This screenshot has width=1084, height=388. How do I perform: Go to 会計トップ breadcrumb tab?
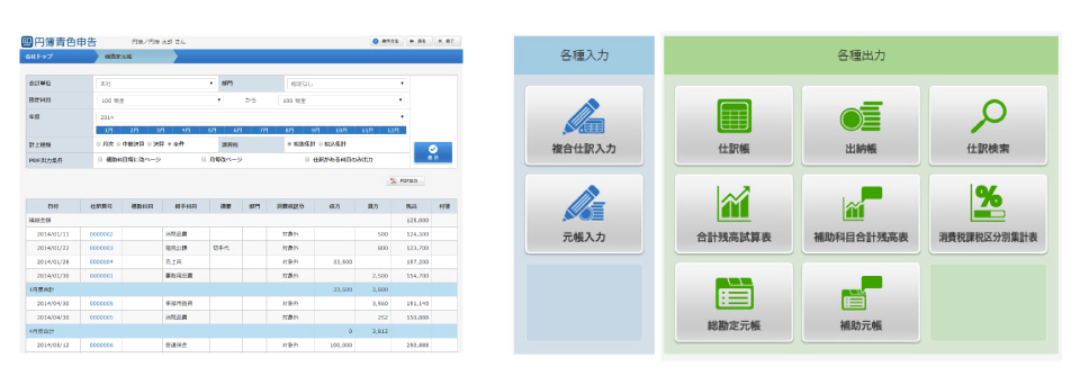click(x=54, y=56)
